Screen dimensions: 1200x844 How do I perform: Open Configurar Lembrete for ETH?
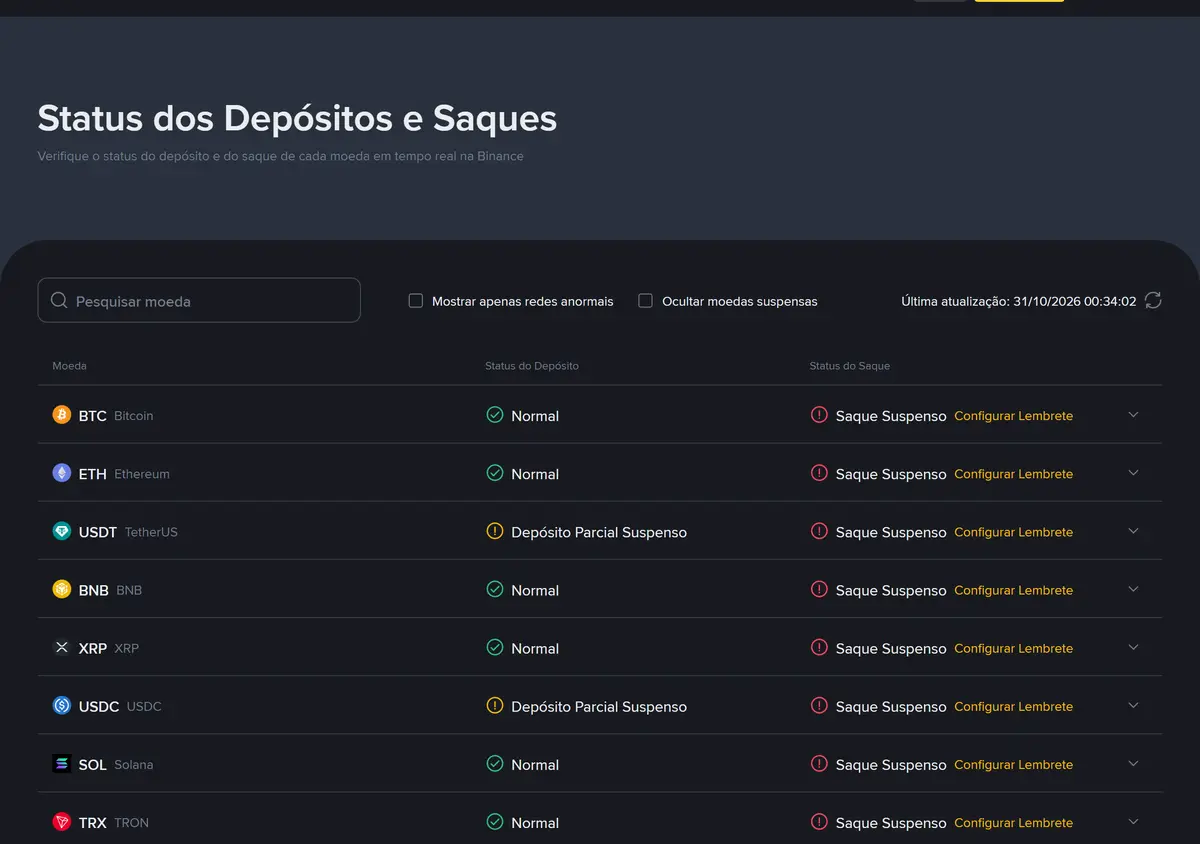pyautogui.click(x=1013, y=474)
